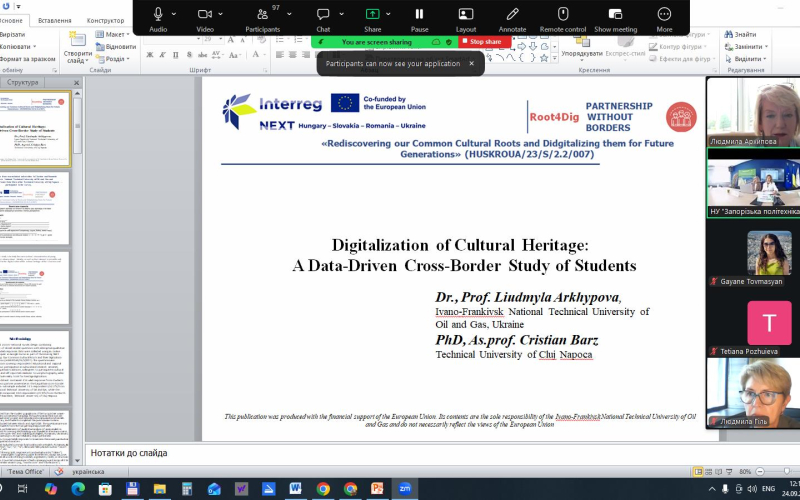Close the slides pane

point(77,83)
